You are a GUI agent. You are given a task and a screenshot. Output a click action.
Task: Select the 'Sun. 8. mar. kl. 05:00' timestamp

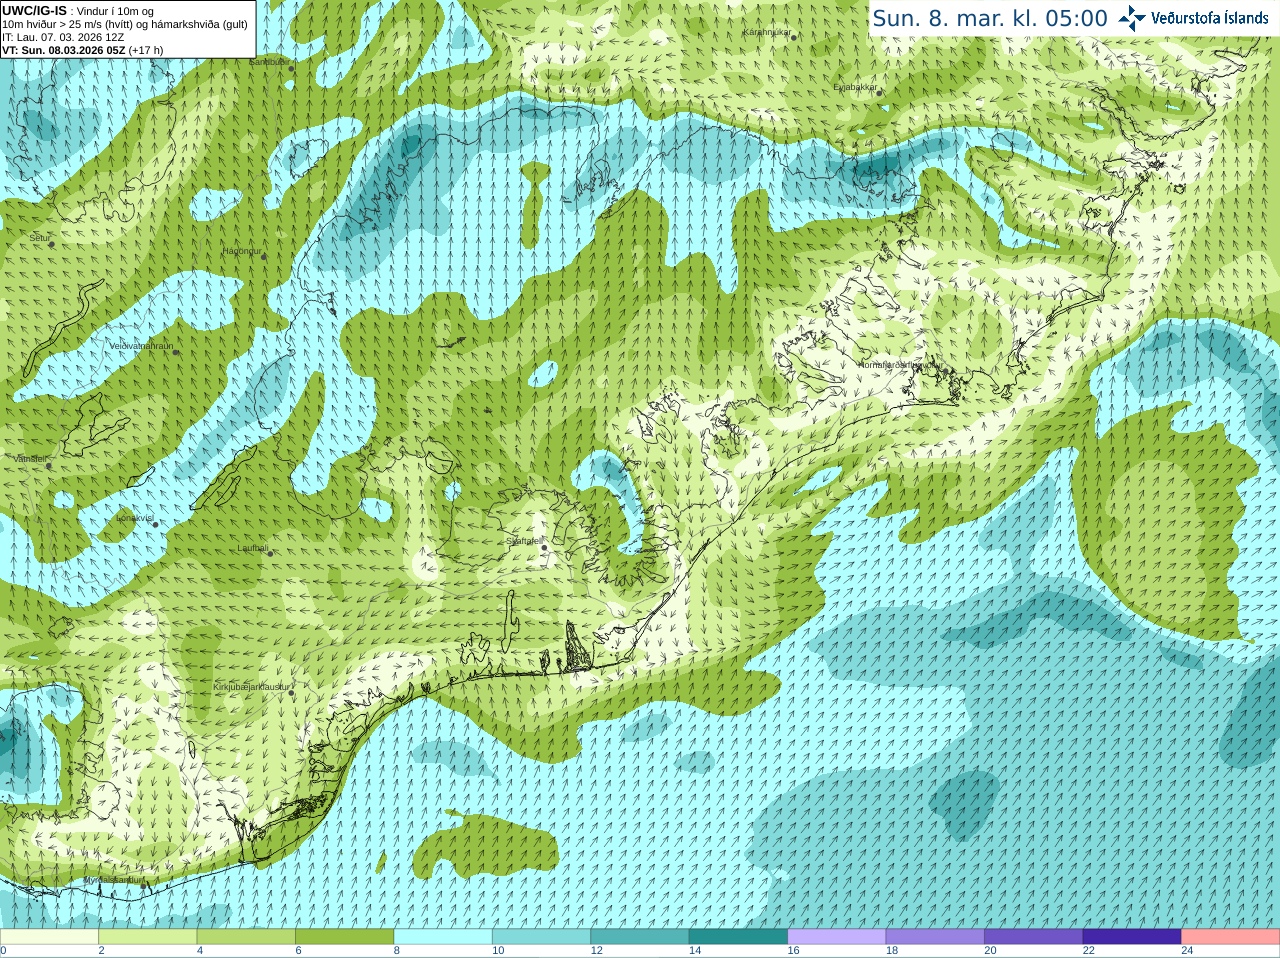[x=990, y=18]
